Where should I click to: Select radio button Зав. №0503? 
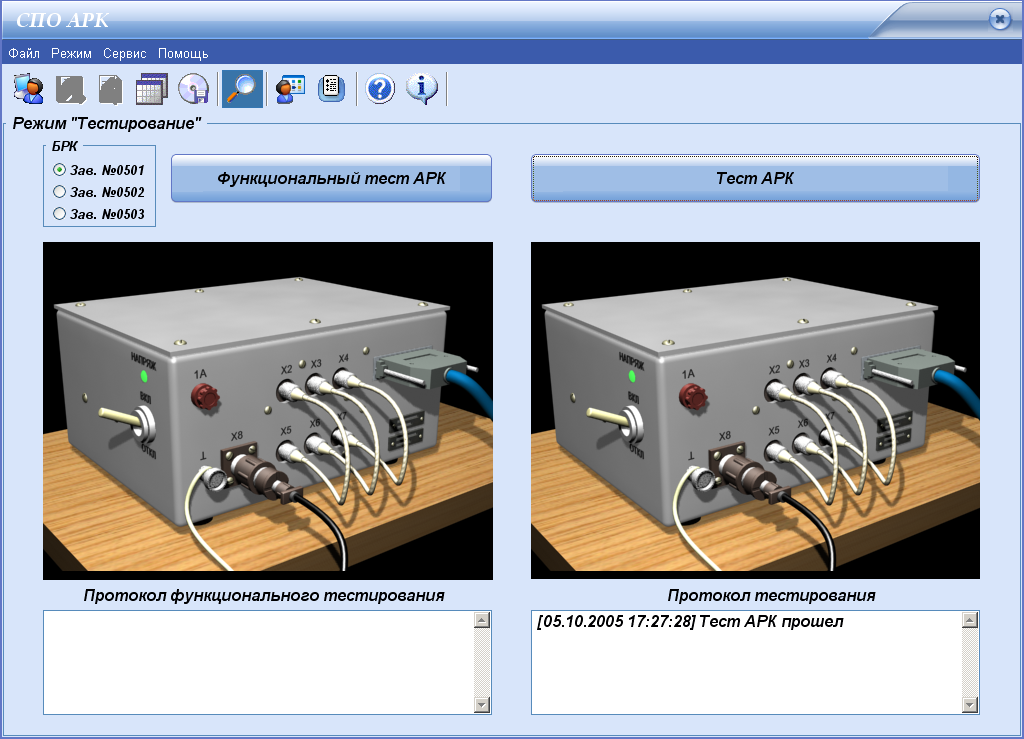point(60,214)
